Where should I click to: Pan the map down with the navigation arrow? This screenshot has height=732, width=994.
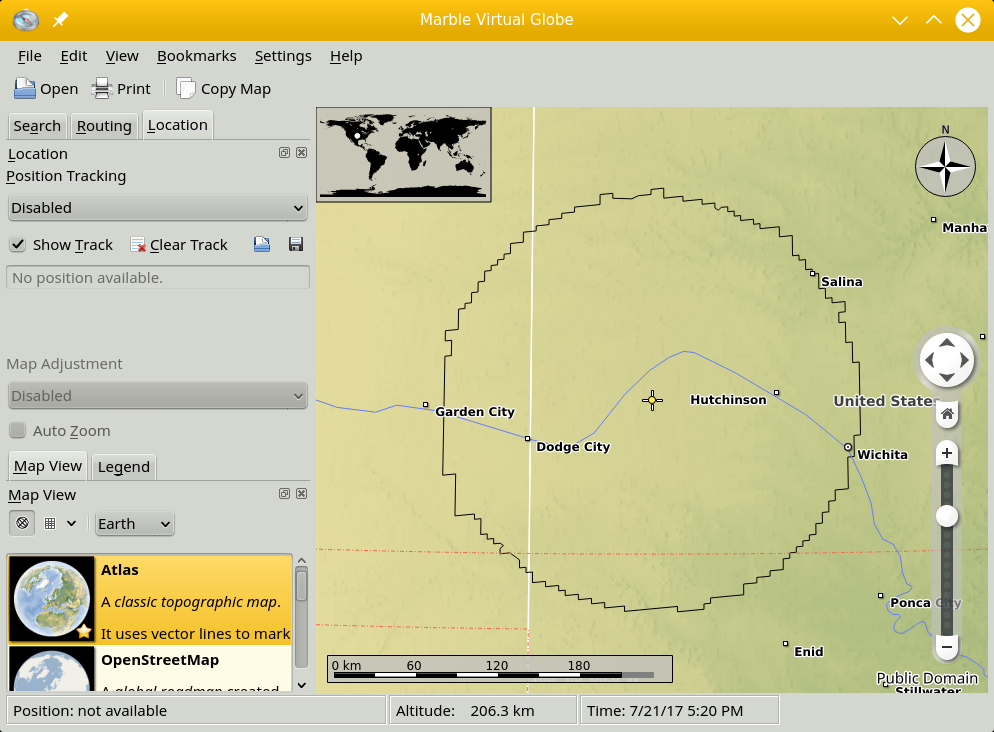click(946, 377)
